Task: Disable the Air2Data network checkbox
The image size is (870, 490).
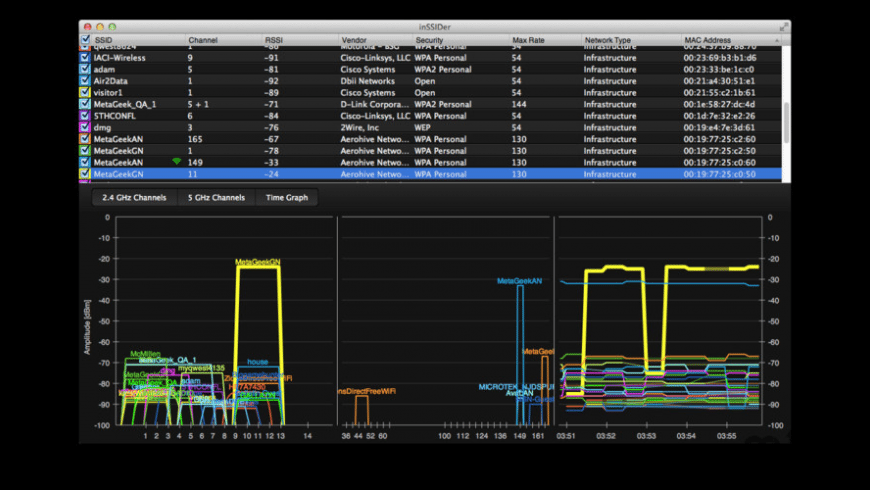Action: pyautogui.click(x=85, y=81)
